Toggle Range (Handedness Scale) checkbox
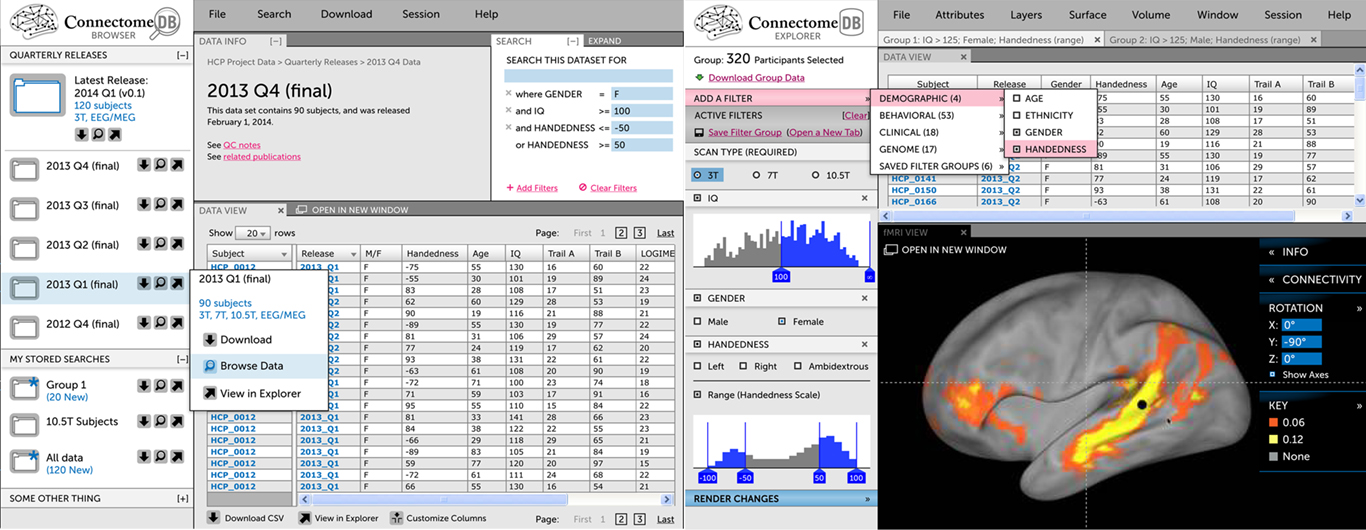This screenshot has height=530, width=1366. (x=698, y=395)
